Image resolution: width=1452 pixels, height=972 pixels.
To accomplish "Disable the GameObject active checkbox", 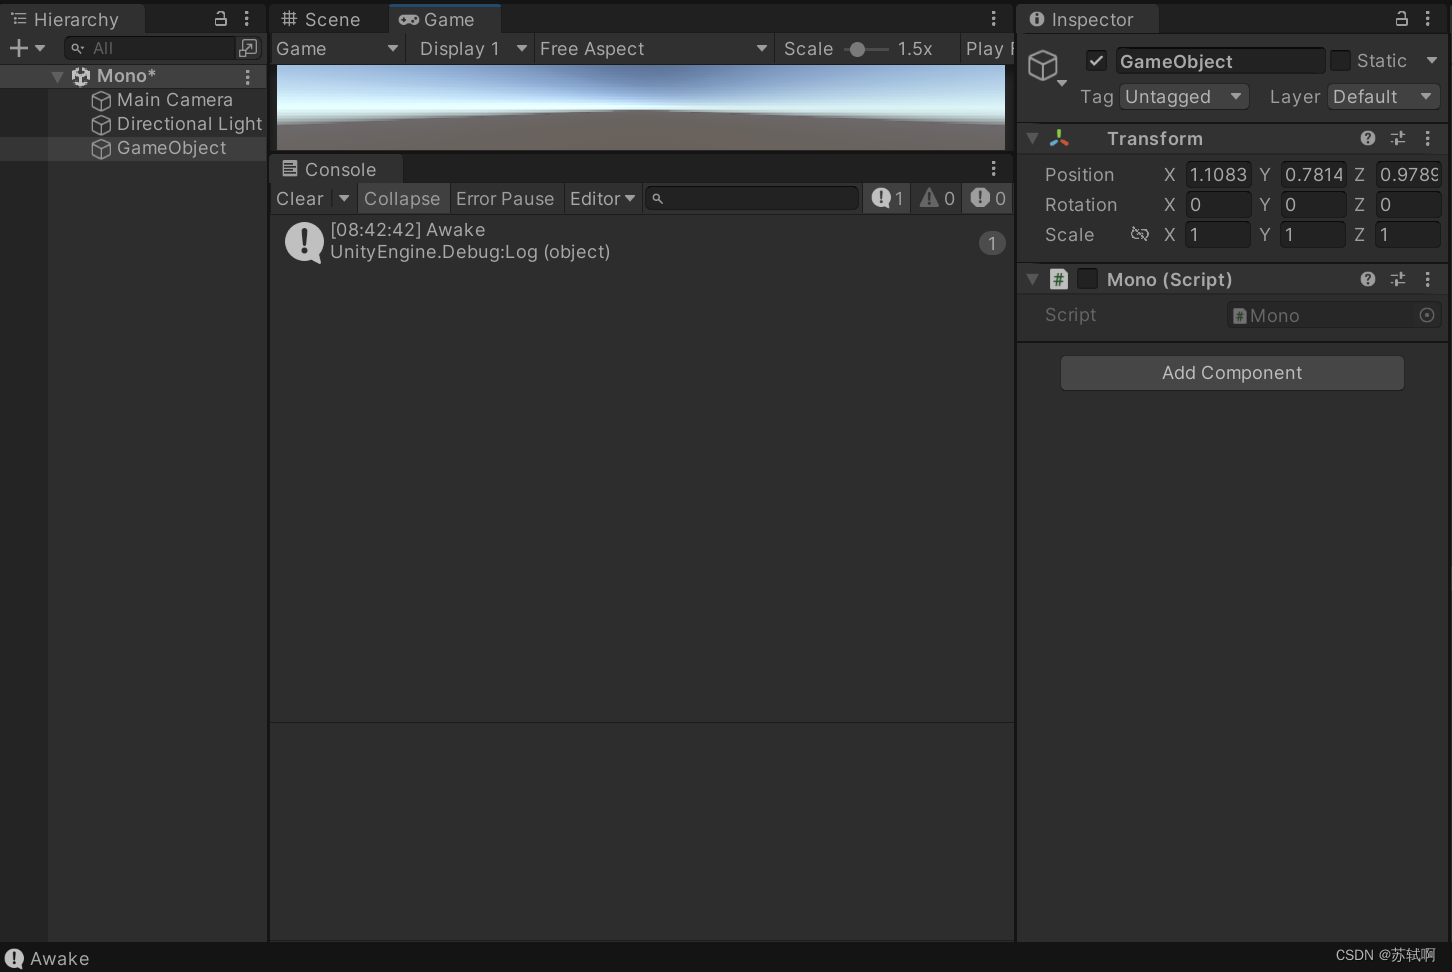I will click(1096, 60).
